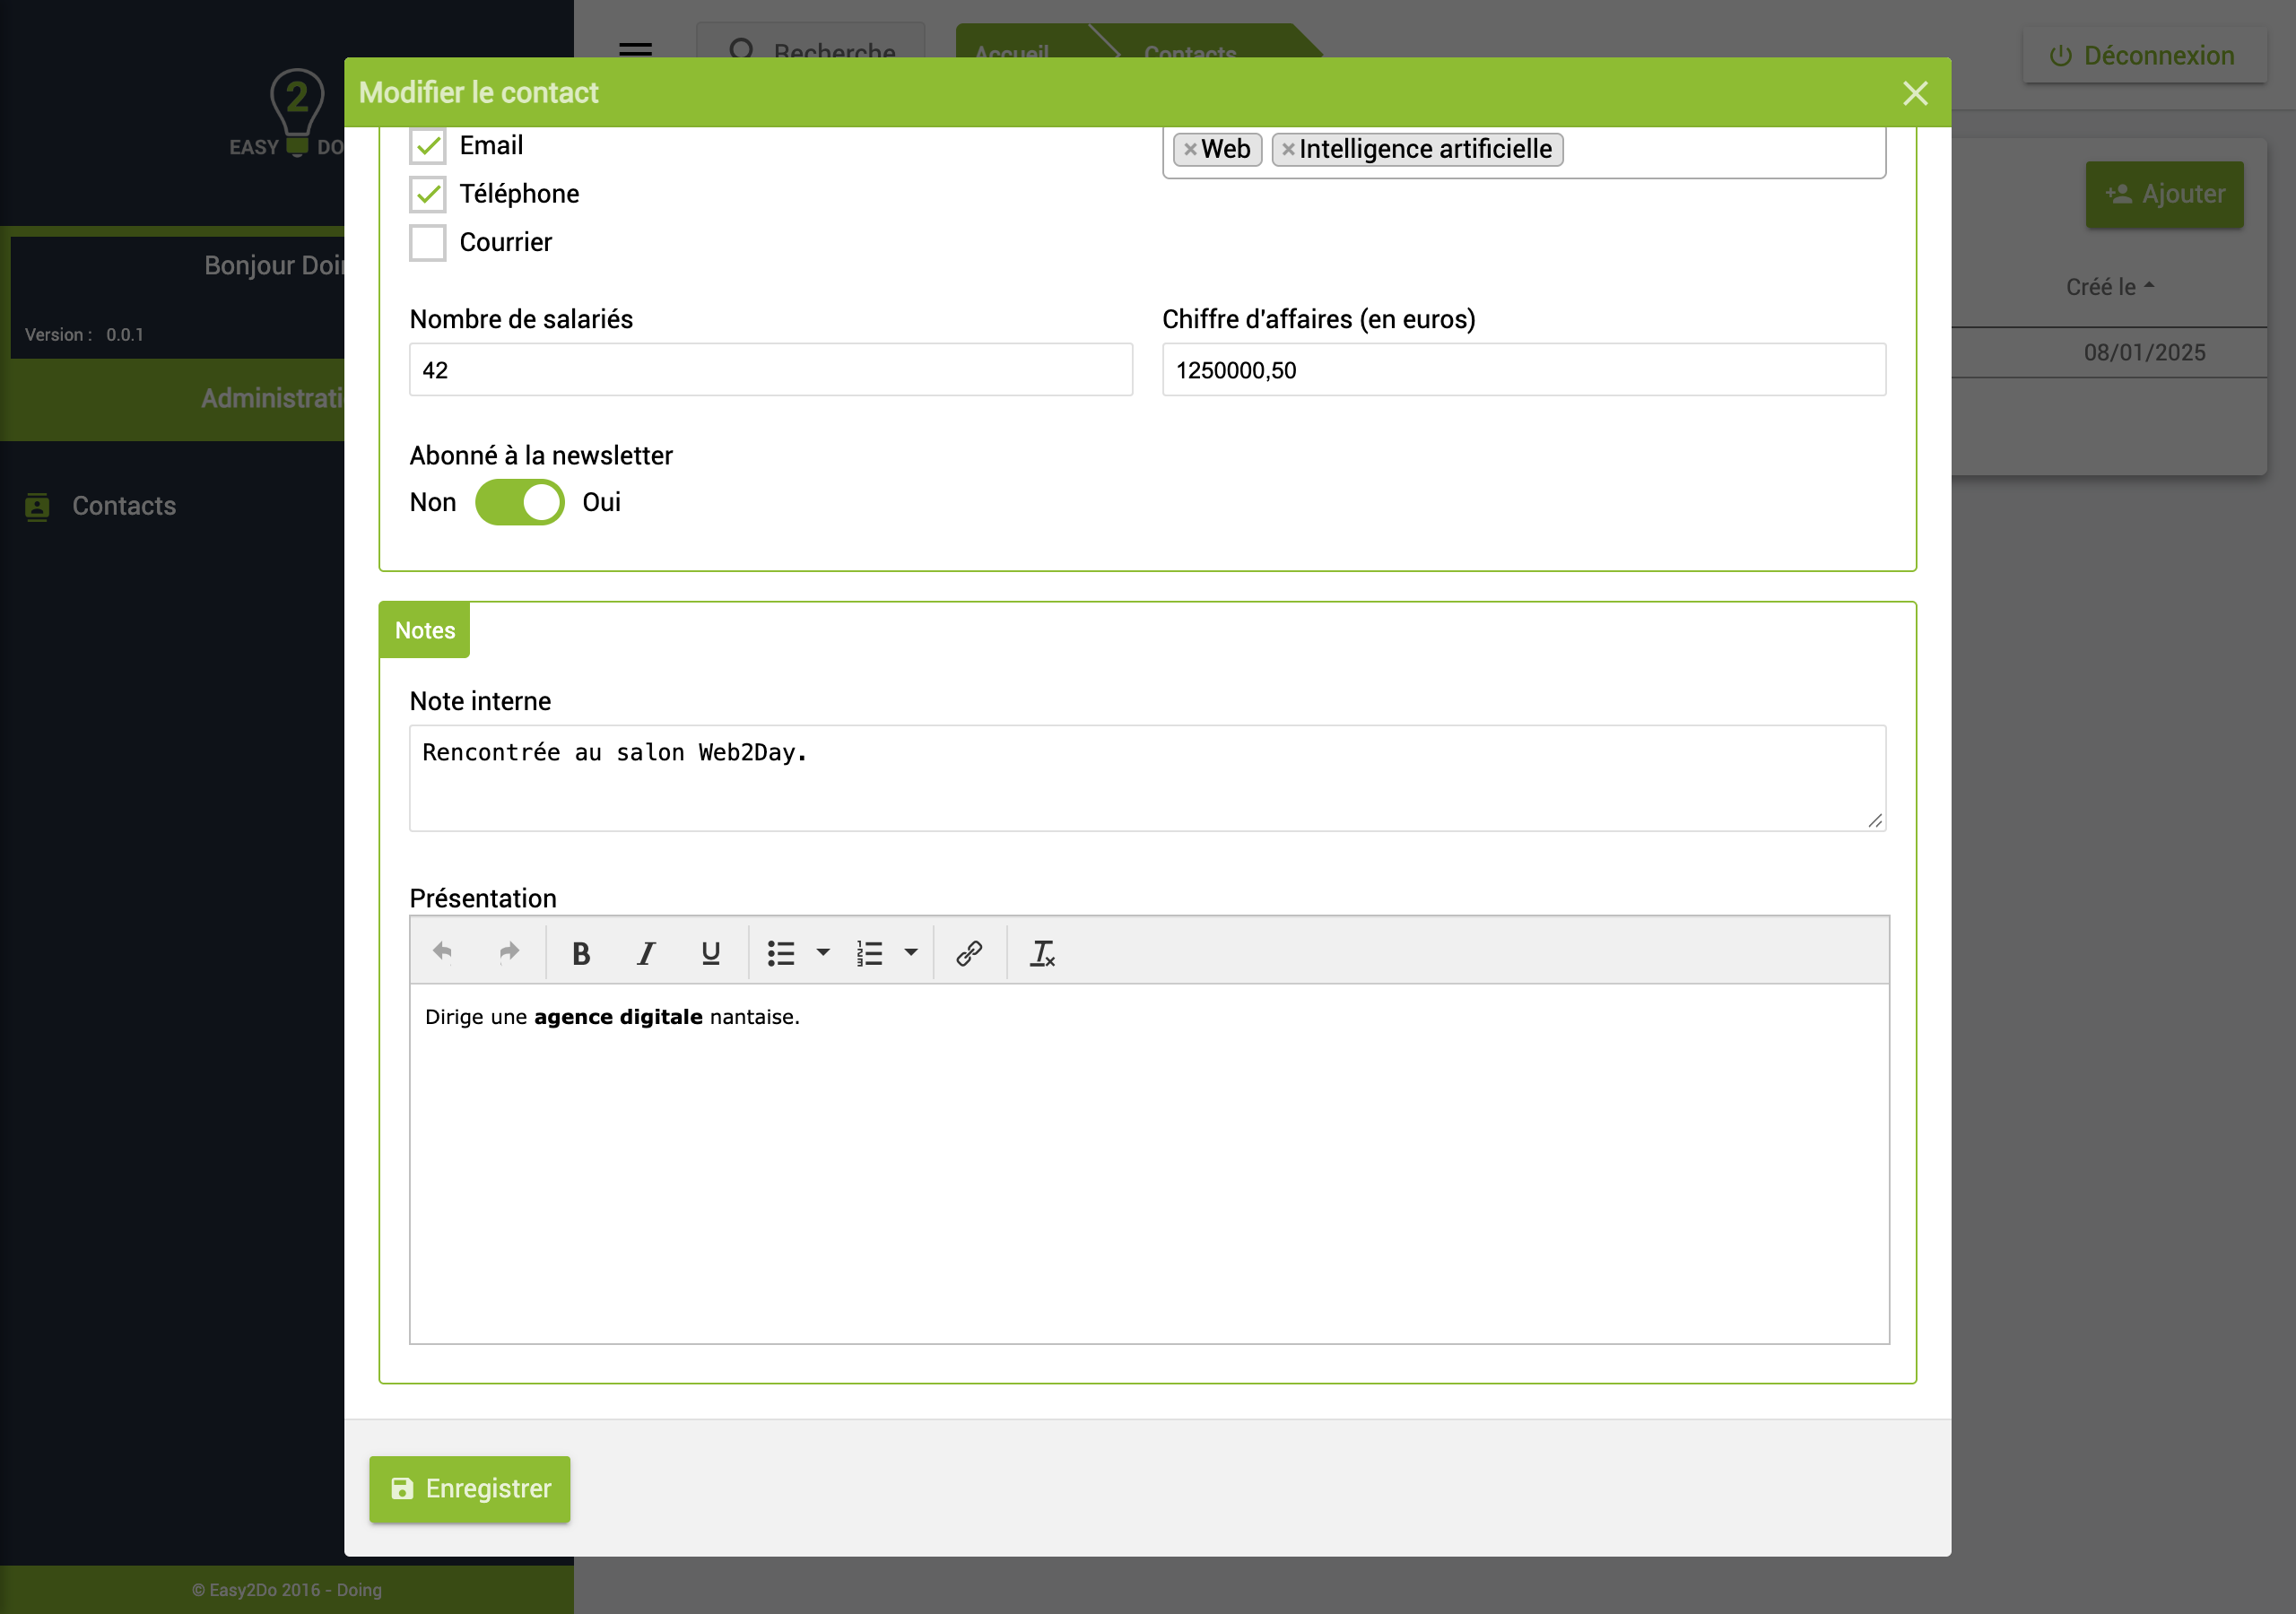Uncheck the Téléphone checkbox

coord(428,194)
